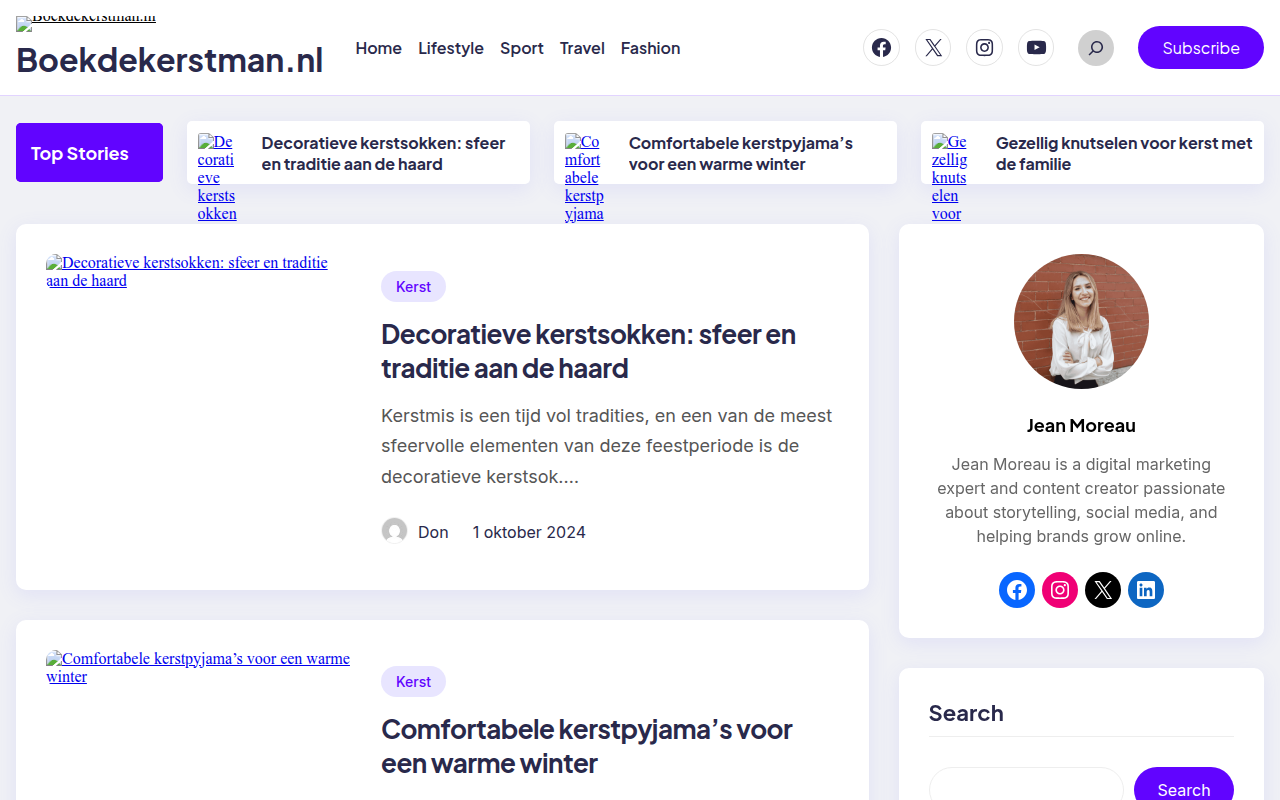
Task: Open the Travel menu item
Action: [x=582, y=48]
